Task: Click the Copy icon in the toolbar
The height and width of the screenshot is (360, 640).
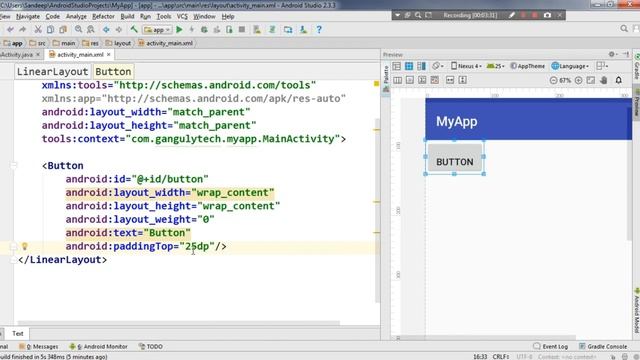Action: coord(50,29)
